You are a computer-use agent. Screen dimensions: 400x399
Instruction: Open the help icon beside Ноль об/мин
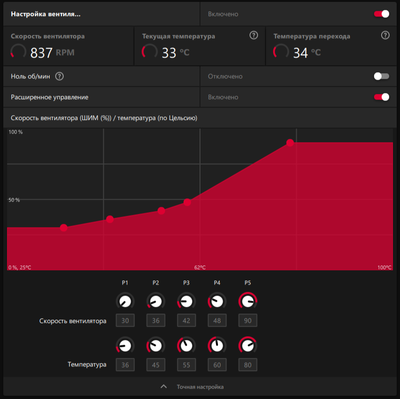(x=59, y=76)
